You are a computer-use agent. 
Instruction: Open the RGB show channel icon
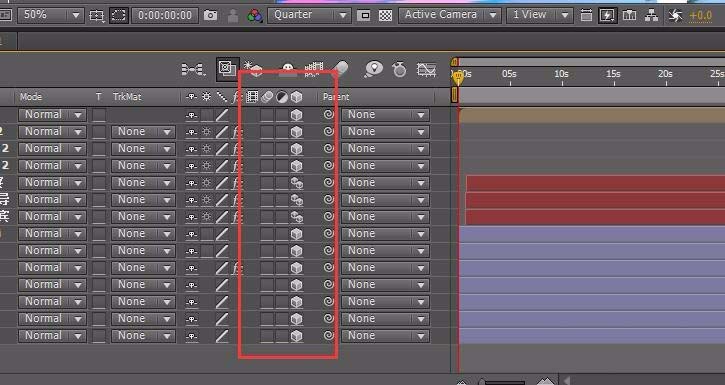(254, 16)
